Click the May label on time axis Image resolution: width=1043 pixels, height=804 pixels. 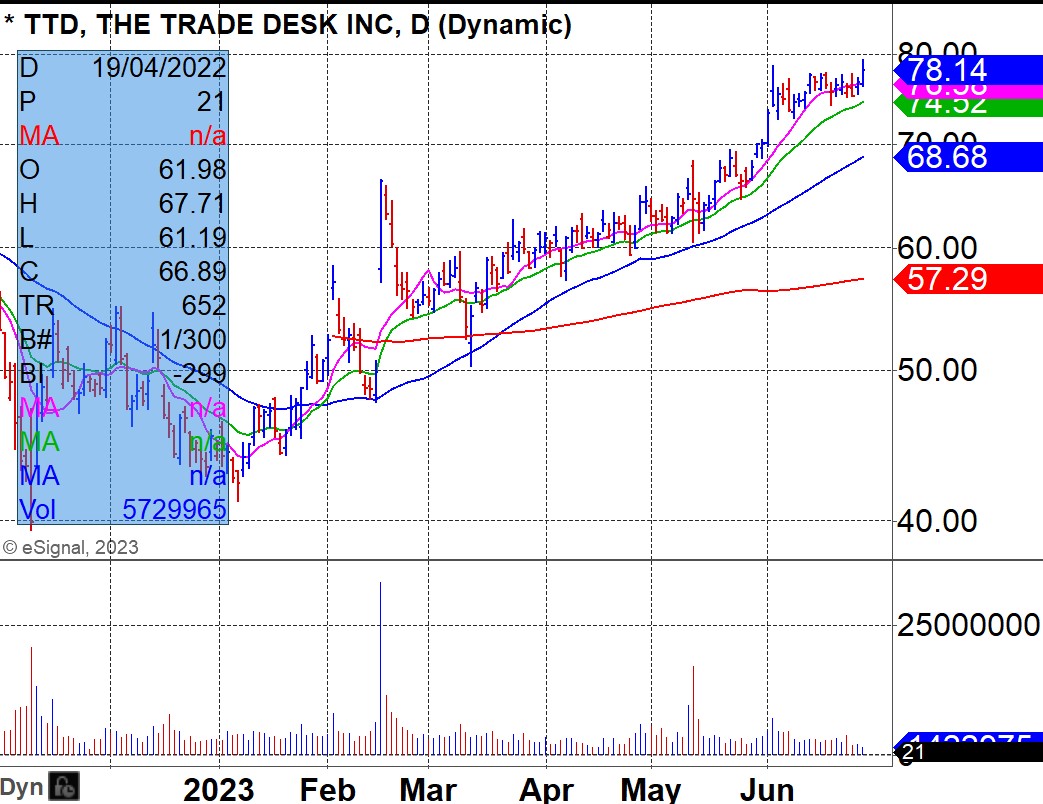[x=651, y=790]
